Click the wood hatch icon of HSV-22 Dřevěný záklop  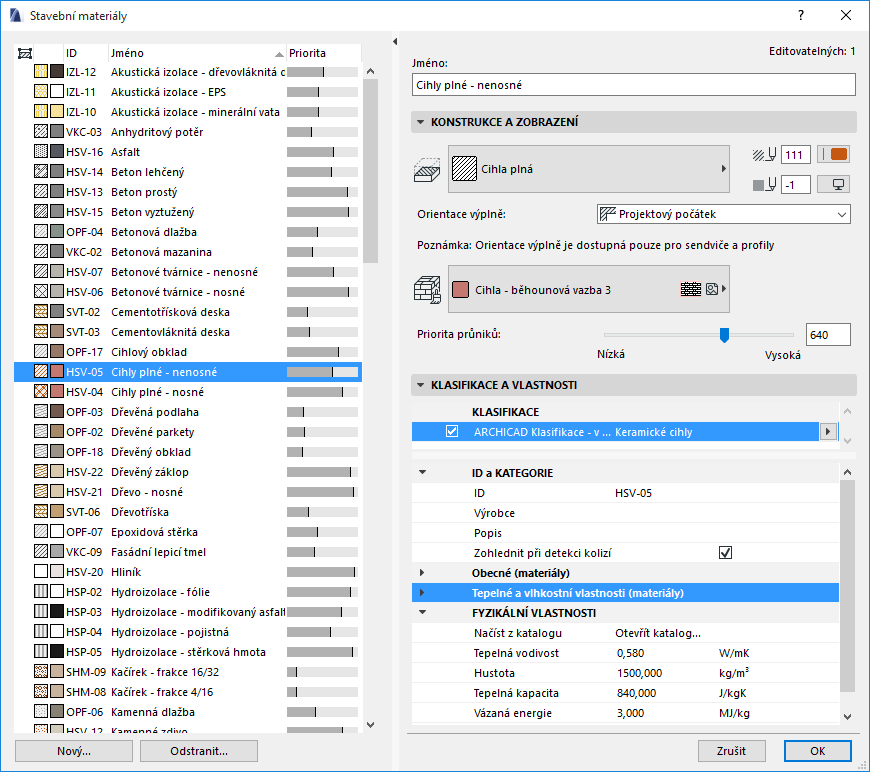[41, 471]
